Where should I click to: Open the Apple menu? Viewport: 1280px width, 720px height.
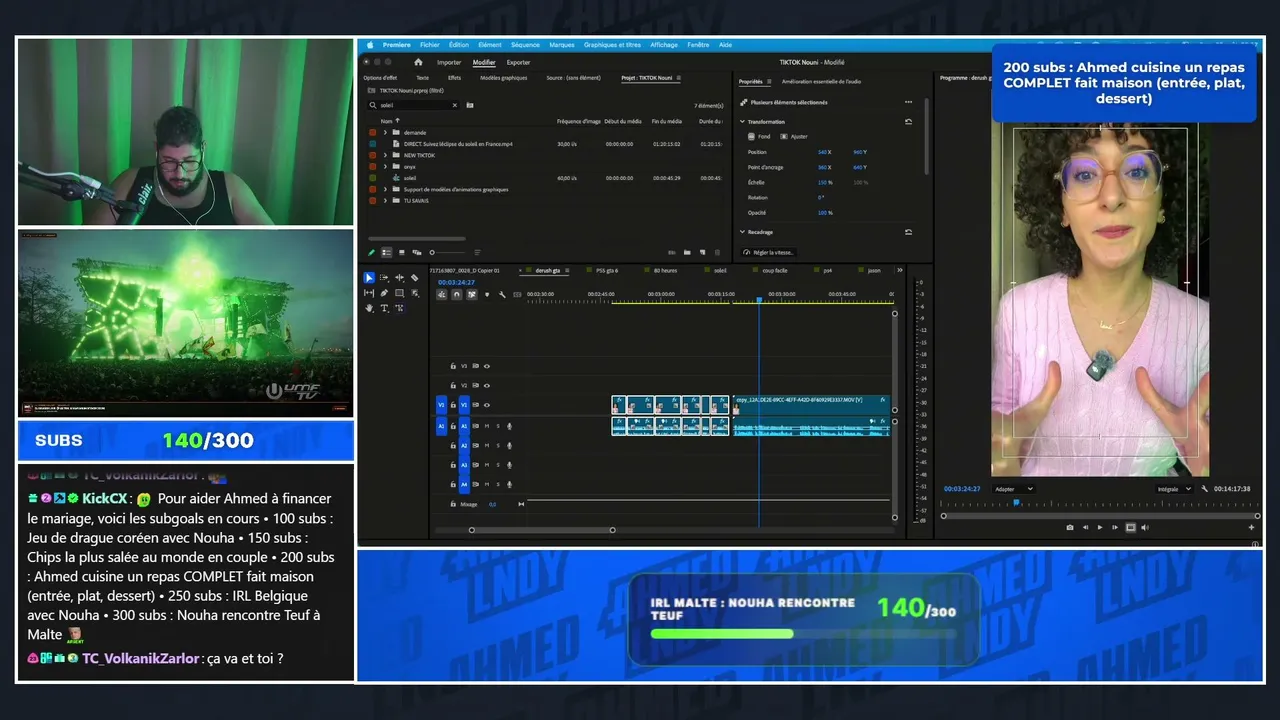(370, 45)
